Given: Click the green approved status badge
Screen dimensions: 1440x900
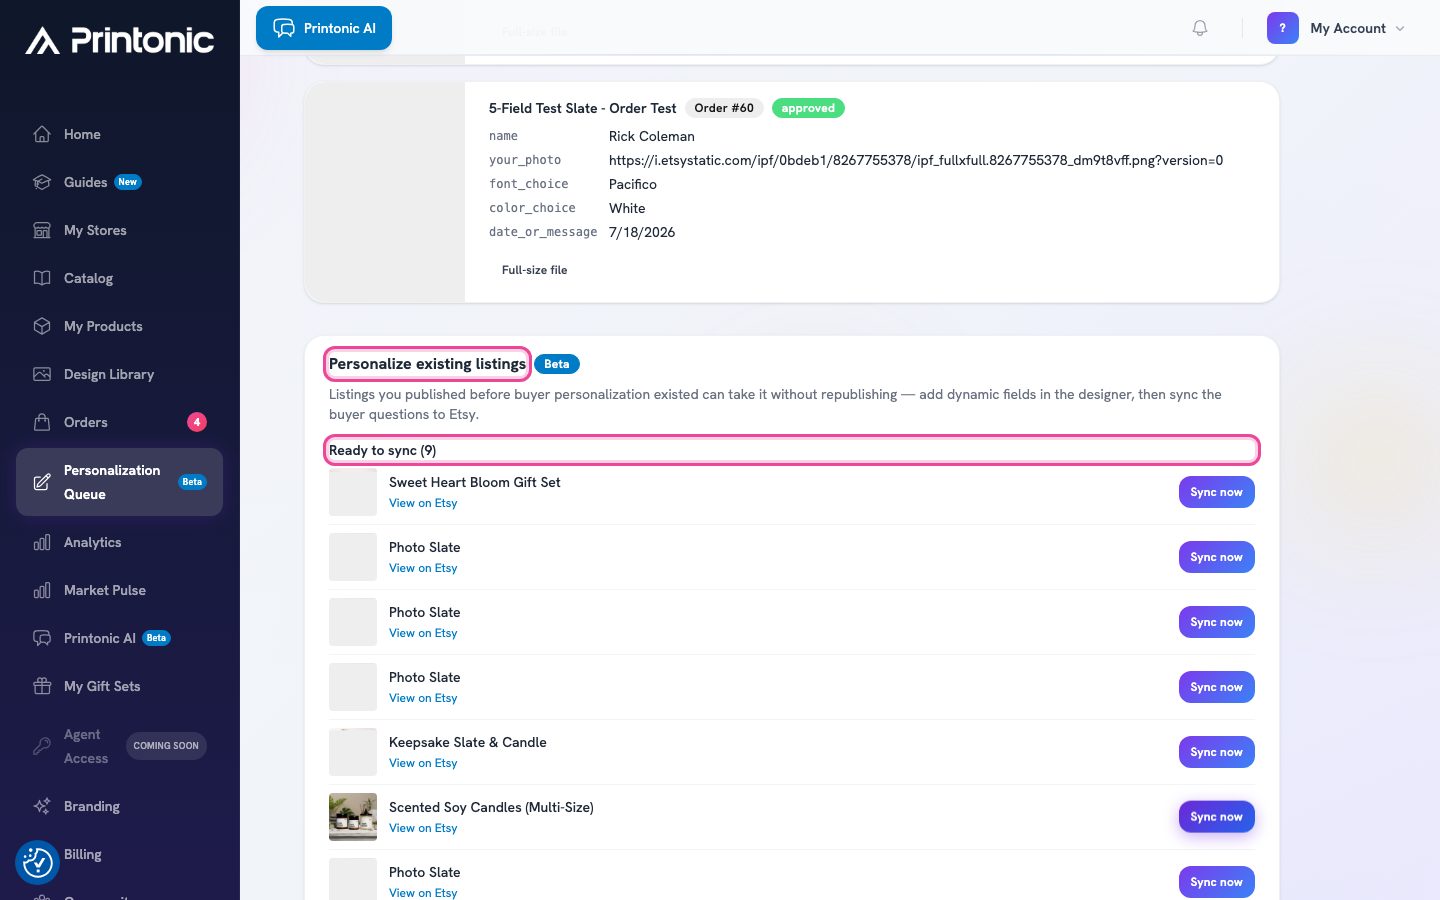Looking at the screenshot, I should pyautogui.click(x=808, y=108).
